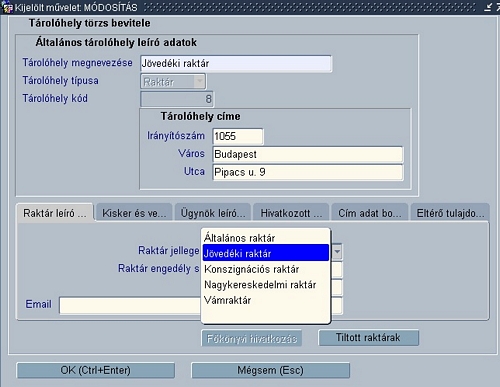Cancel with Mégsem (Esc) button
The width and height of the screenshot is (500, 387).
271,370
